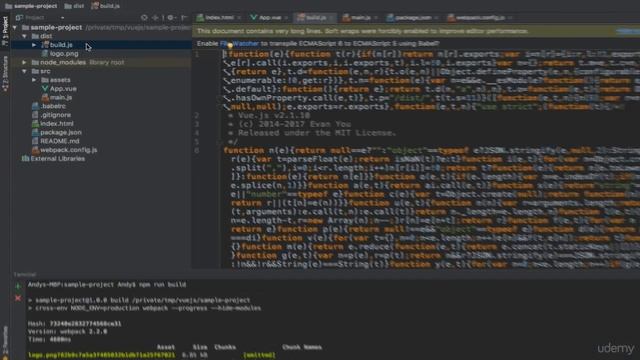Click the JS file icon beside main.js
The height and width of the screenshot is (360, 640).
click(x=45, y=98)
